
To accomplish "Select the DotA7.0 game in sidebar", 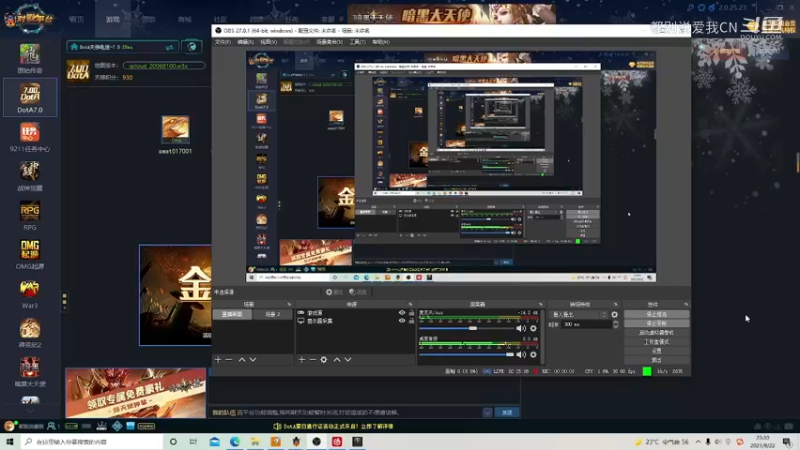I will tap(30, 97).
